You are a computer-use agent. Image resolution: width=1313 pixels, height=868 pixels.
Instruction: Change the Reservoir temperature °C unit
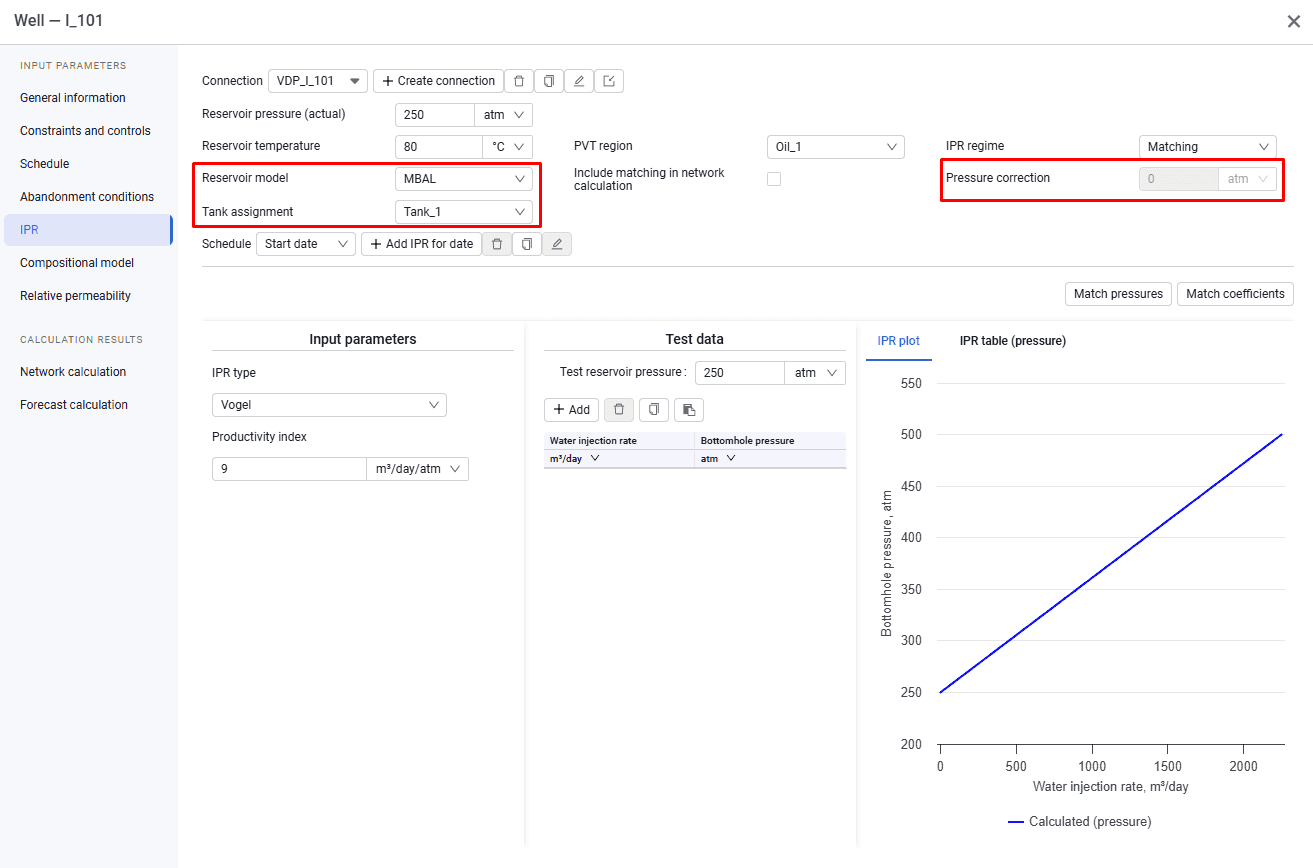pyautogui.click(x=508, y=147)
